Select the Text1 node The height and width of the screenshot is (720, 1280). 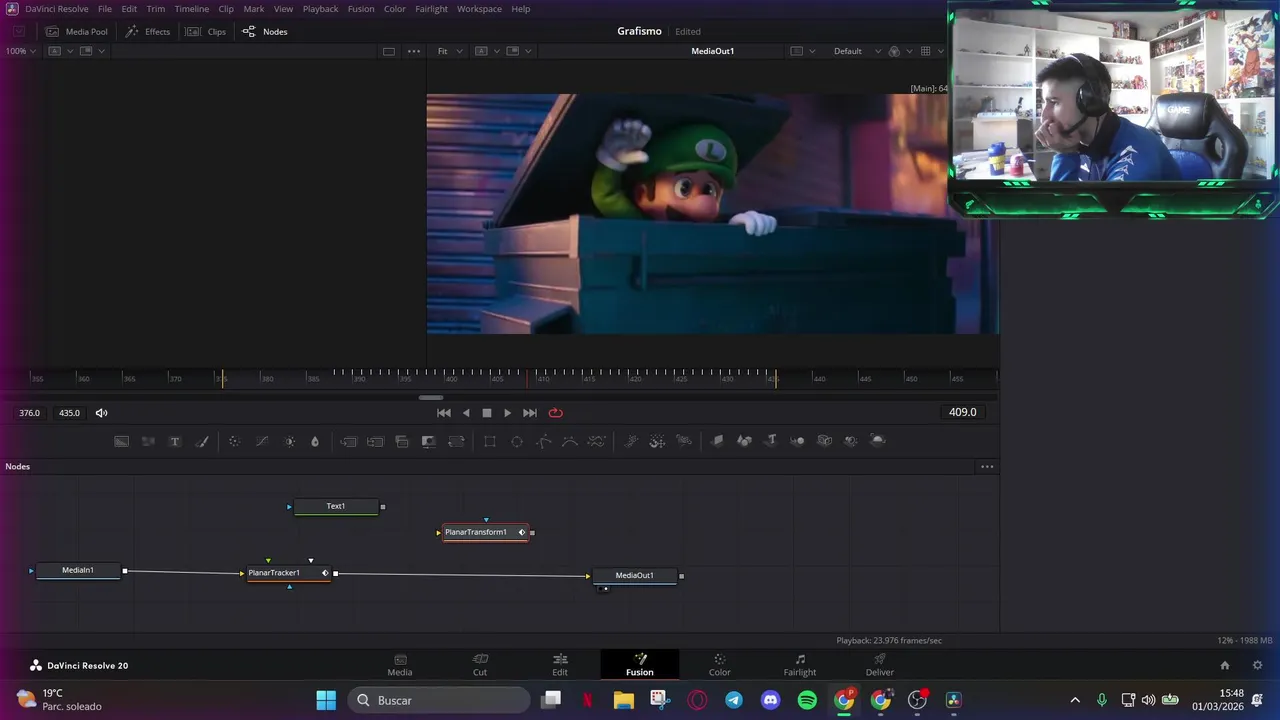coord(336,507)
